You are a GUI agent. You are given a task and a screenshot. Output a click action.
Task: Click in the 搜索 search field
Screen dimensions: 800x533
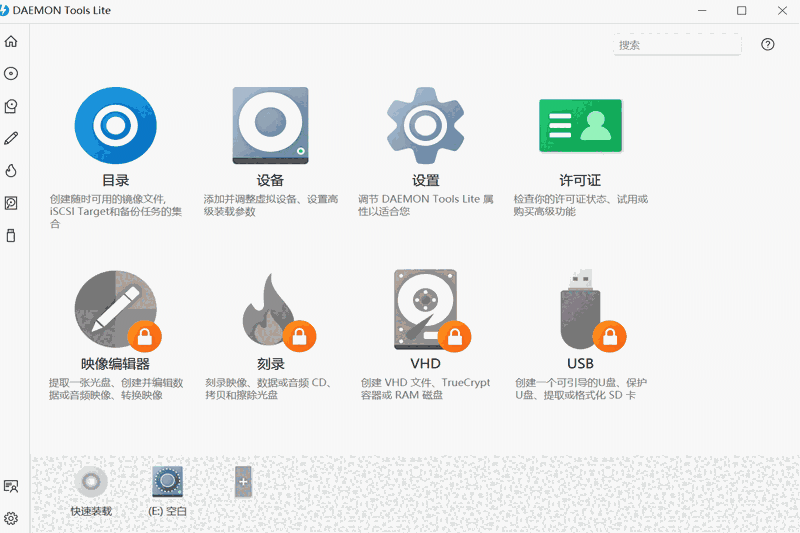(x=677, y=45)
